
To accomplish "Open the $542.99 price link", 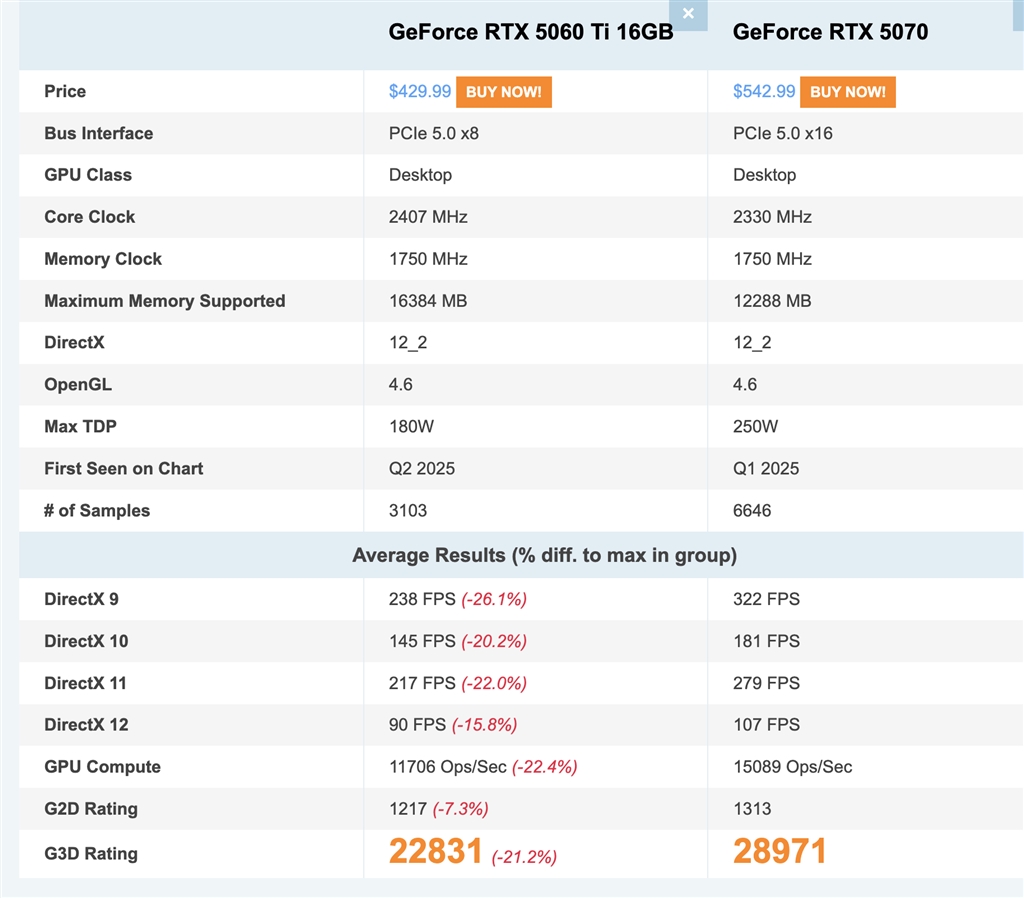I will coord(764,92).
